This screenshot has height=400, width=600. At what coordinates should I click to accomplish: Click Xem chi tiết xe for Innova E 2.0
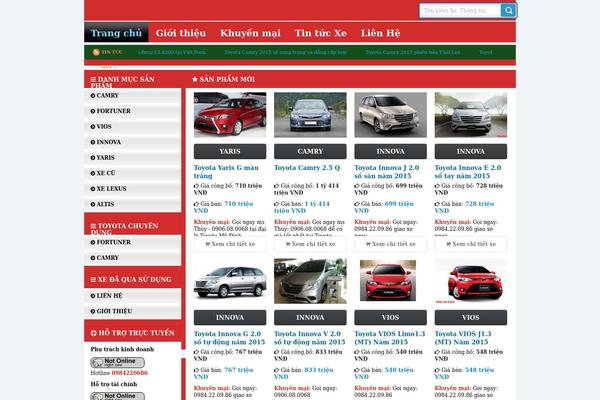[471, 244]
